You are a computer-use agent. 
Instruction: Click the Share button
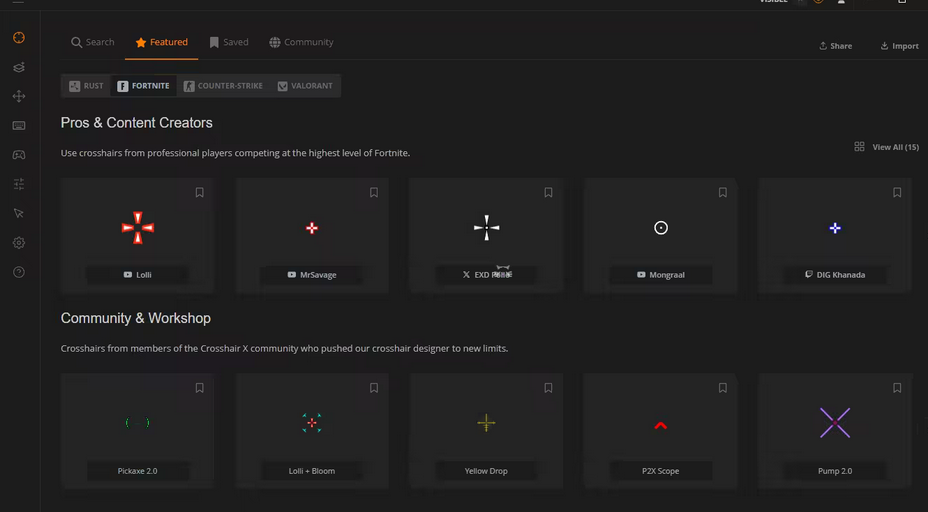click(835, 46)
